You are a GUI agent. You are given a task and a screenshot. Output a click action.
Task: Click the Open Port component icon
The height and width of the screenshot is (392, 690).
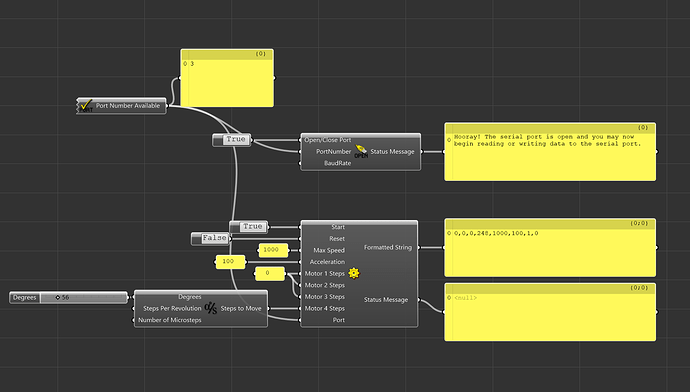click(361, 151)
